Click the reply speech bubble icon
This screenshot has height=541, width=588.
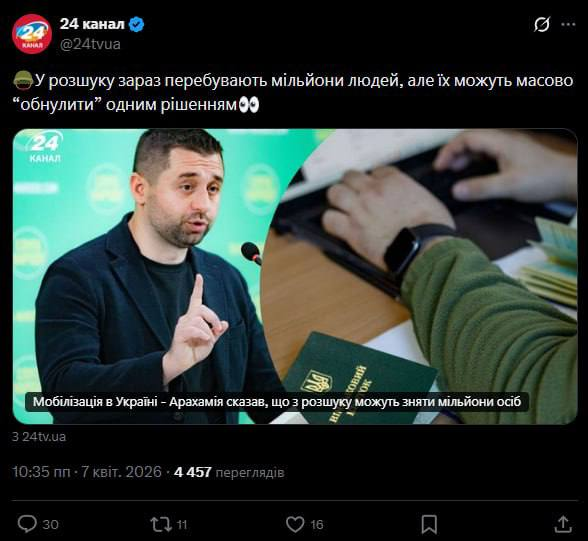27,524
